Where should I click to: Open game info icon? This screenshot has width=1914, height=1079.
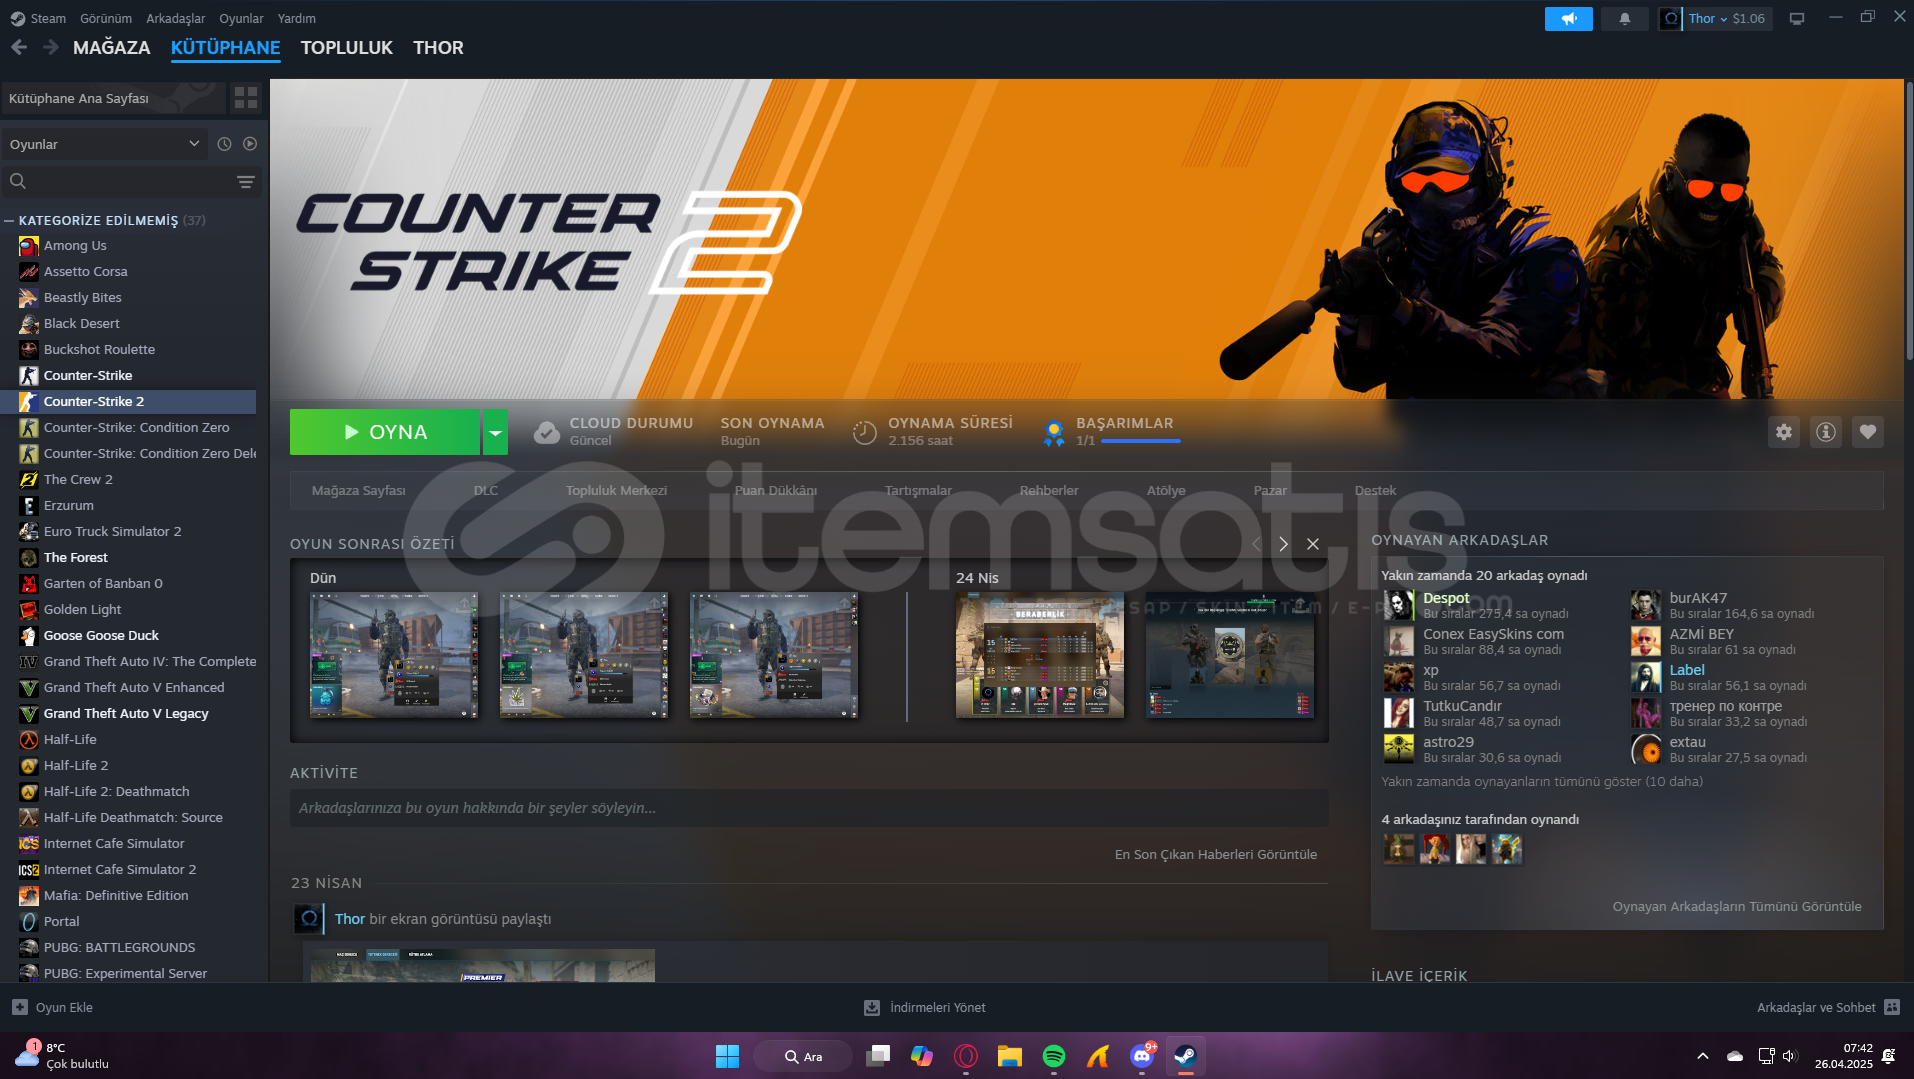tap(1826, 432)
